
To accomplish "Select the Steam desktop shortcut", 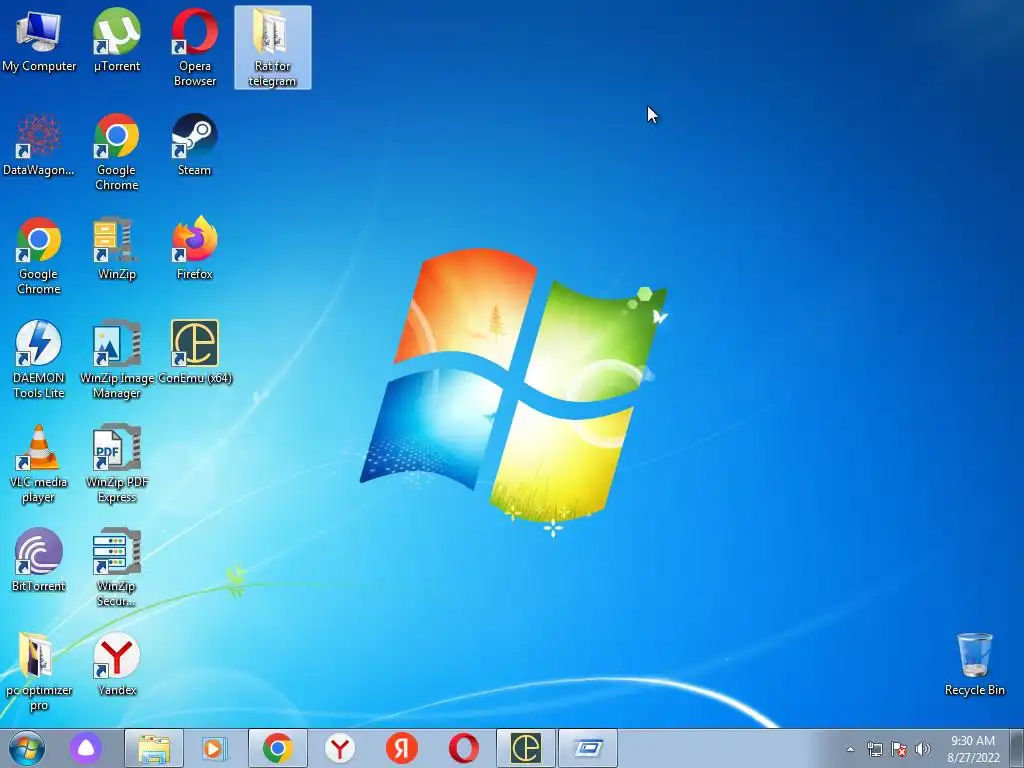I will pyautogui.click(x=194, y=146).
